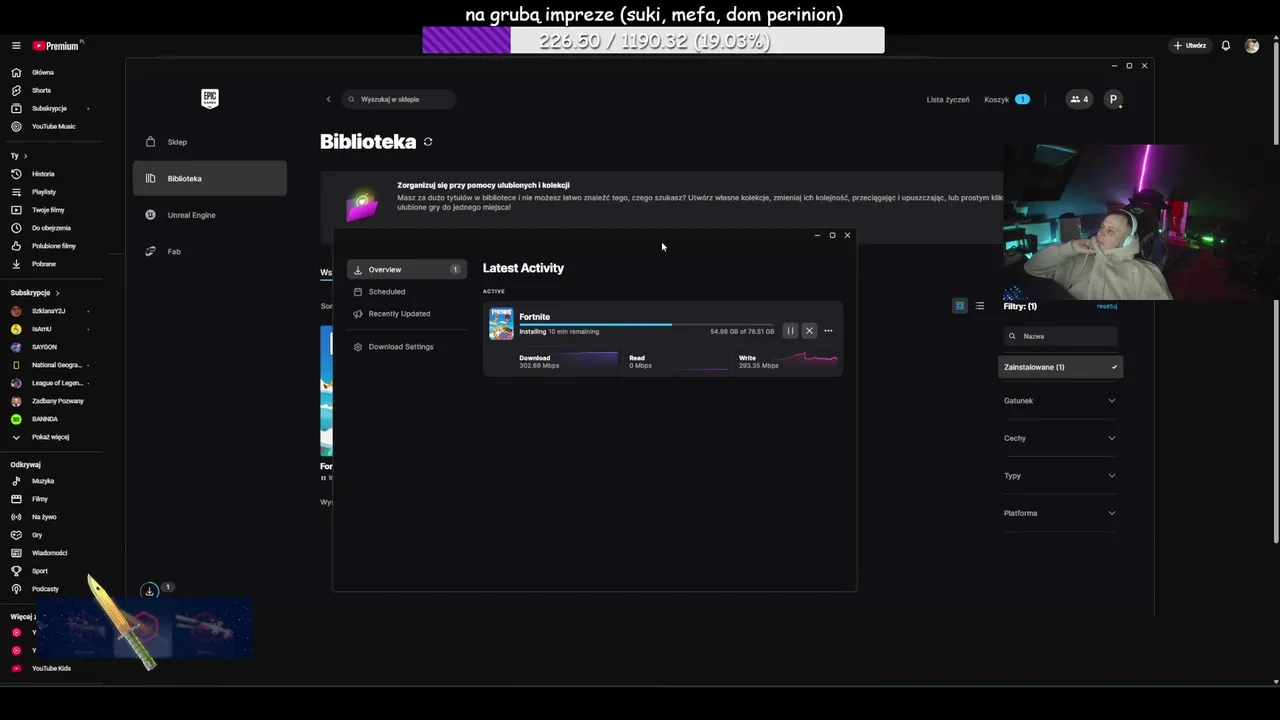The width and height of the screenshot is (1280, 720).
Task: Open Fab in Epic launcher sidebar
Action: pyautogui.click(x=210, y=251)
